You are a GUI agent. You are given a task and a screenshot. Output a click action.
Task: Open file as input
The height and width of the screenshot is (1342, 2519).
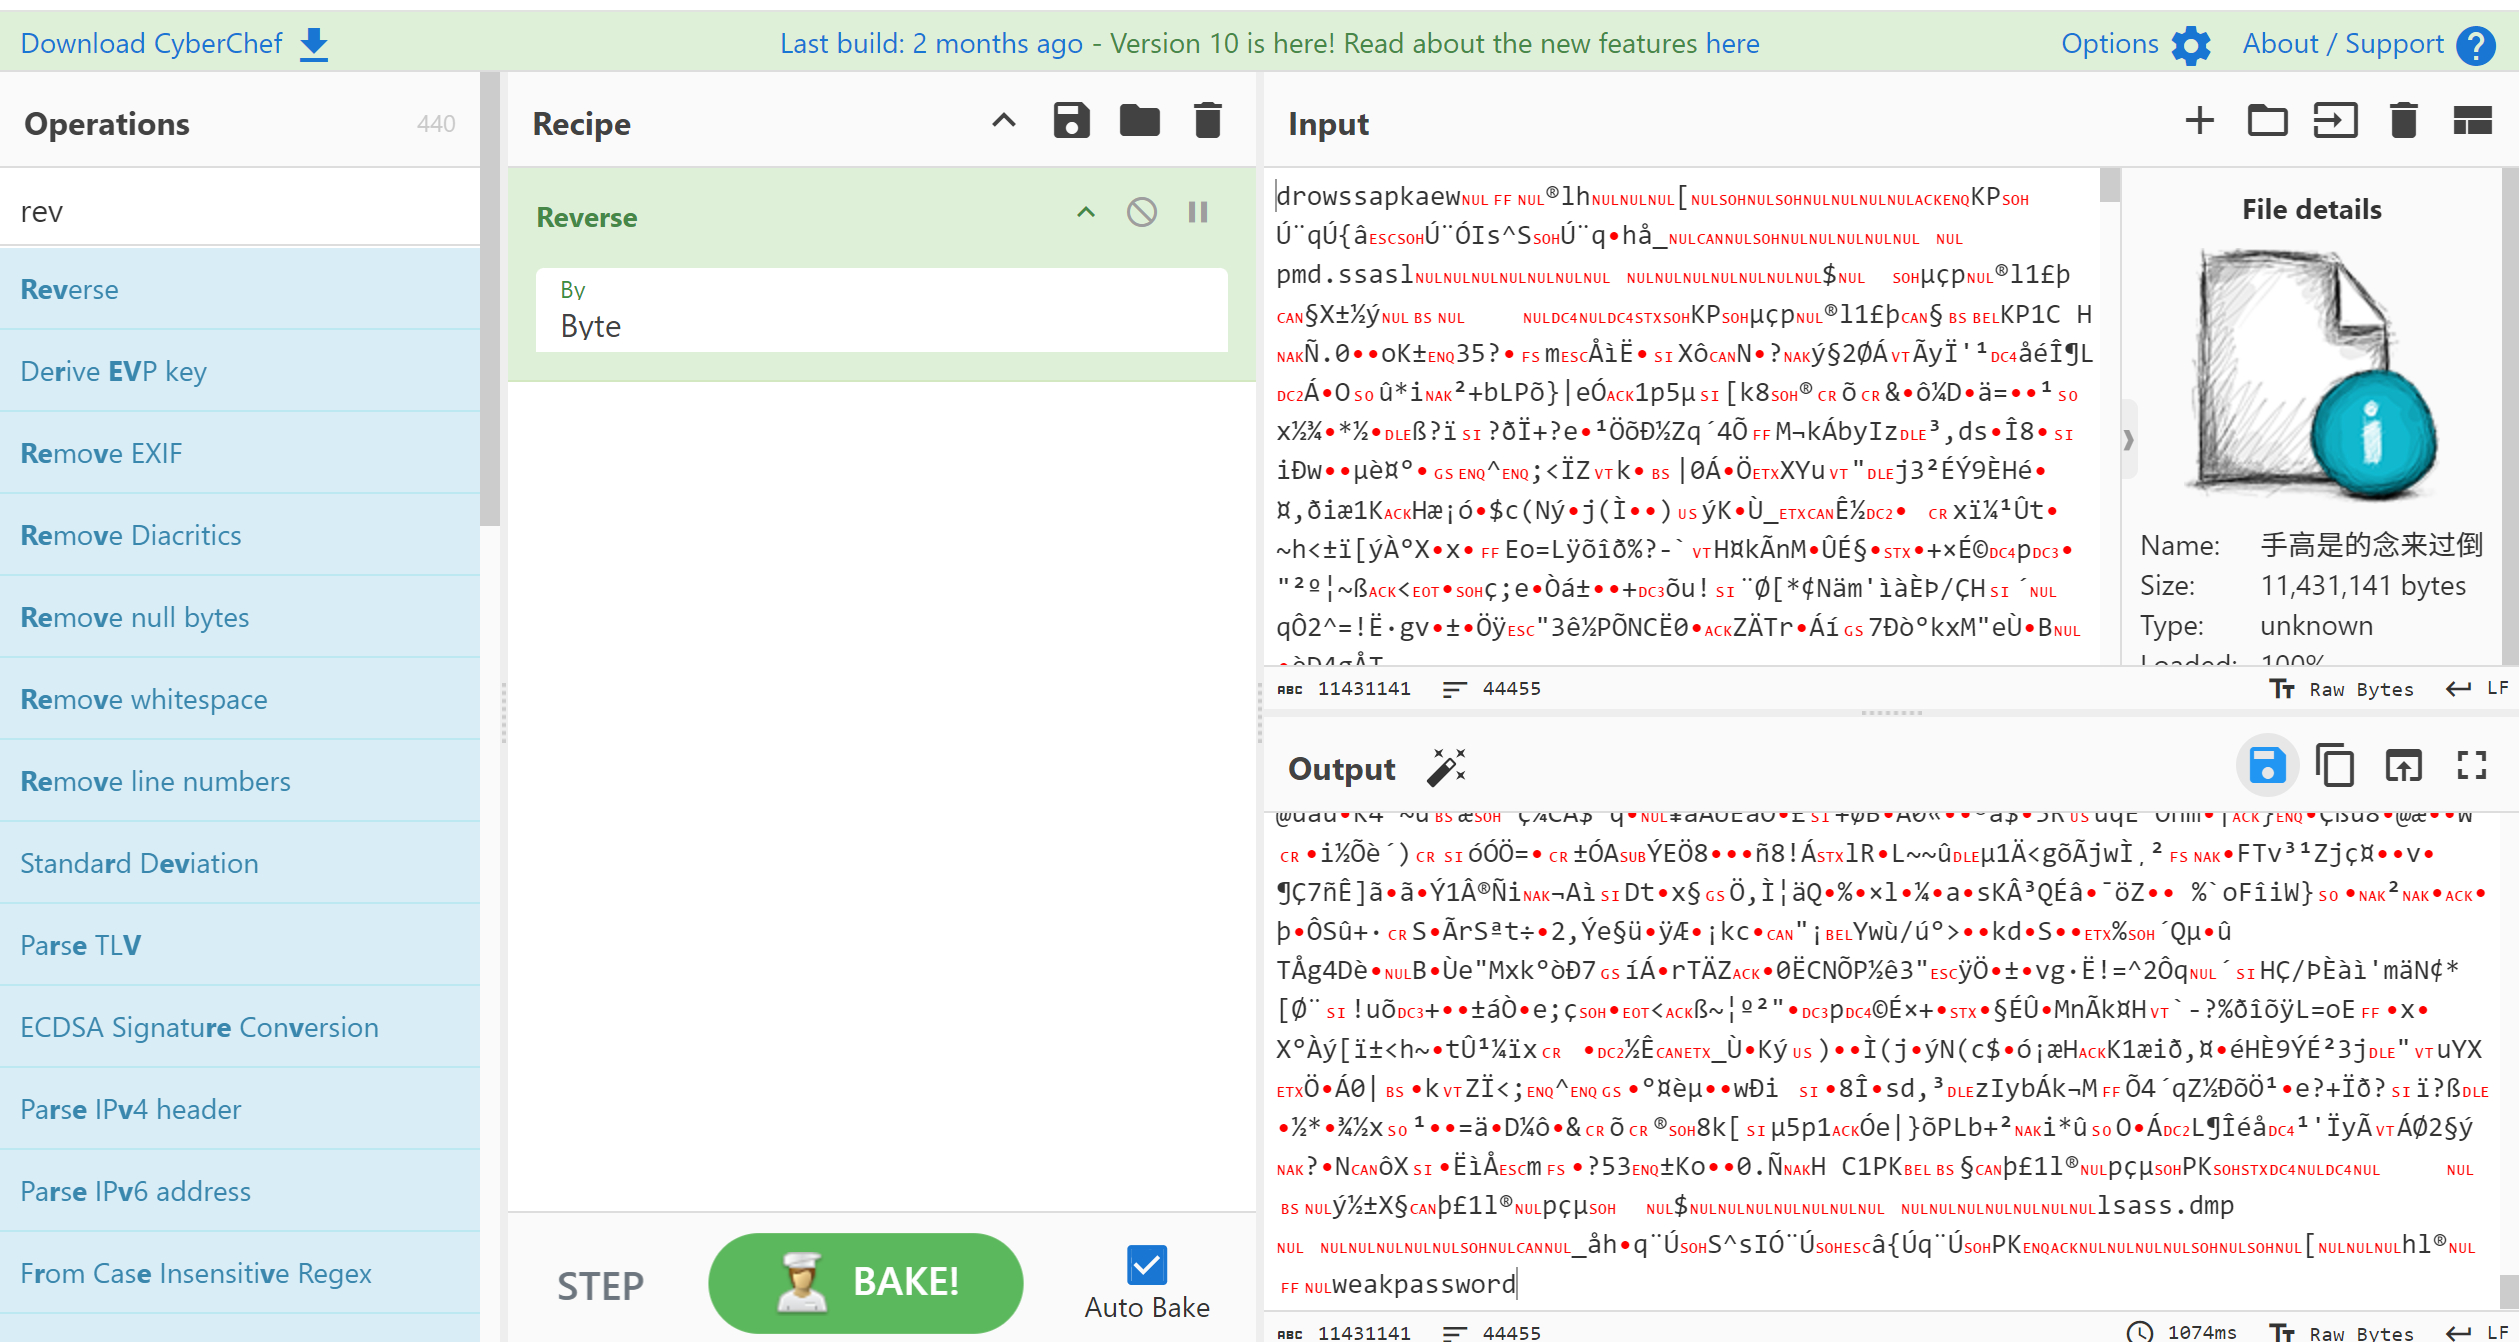click(2335, 121)
